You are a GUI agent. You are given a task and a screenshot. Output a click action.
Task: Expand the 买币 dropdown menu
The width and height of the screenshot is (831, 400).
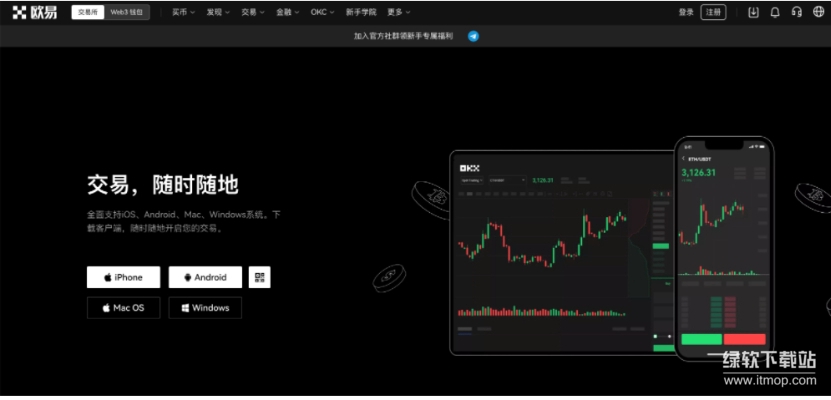[183, 12]
